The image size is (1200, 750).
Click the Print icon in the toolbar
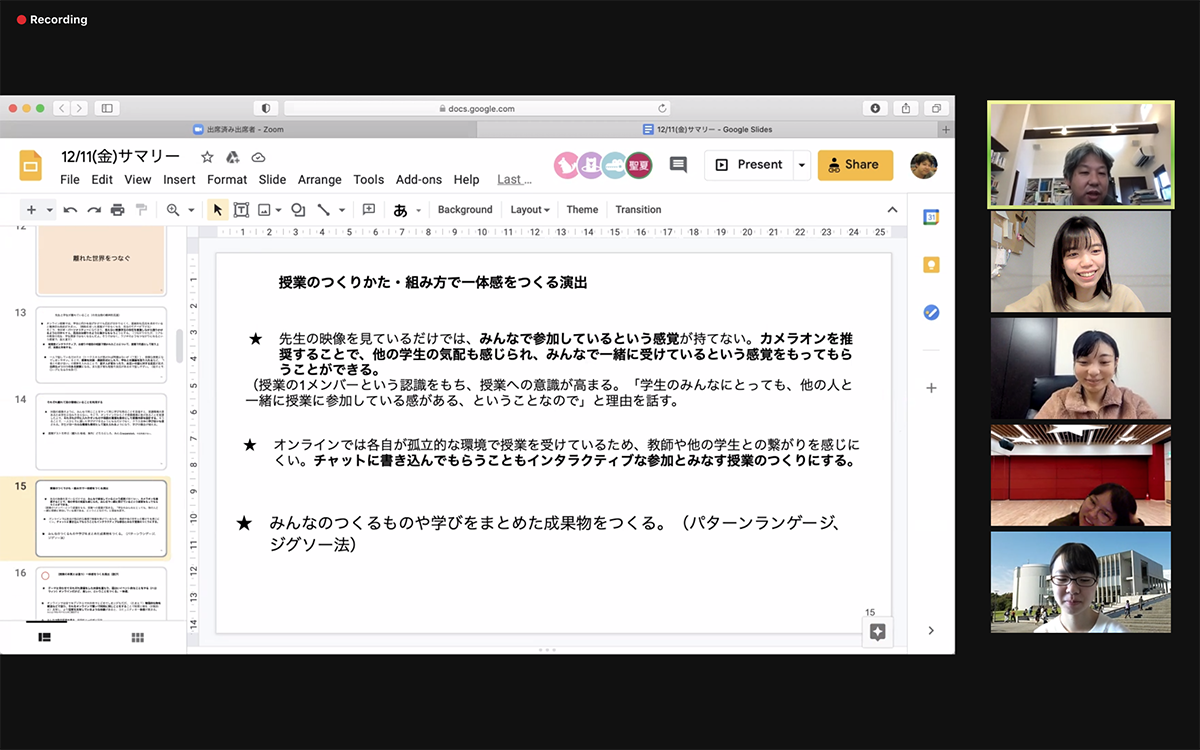117,210
